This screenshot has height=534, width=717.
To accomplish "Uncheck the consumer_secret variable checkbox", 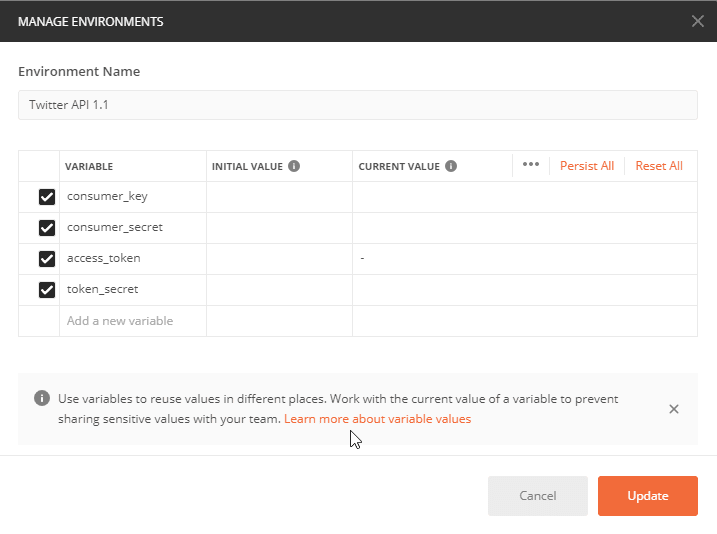I will tap(47, 228).
